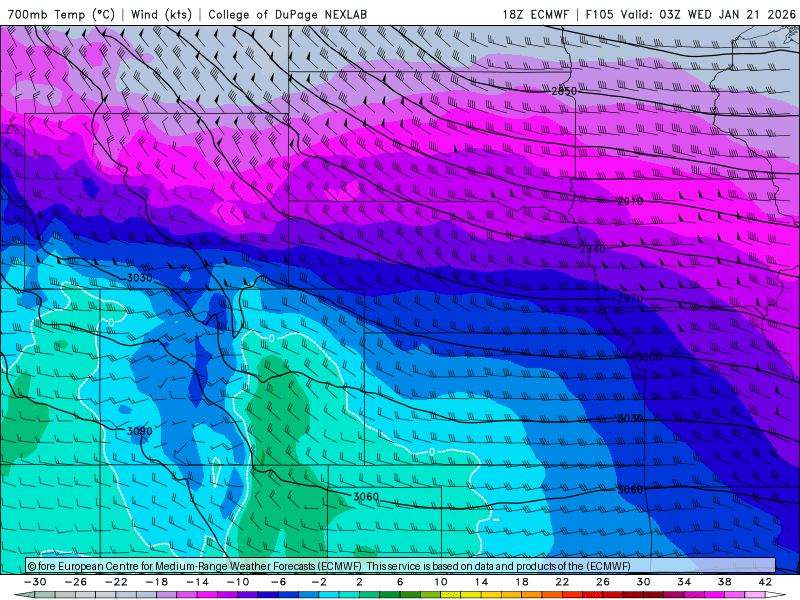The width and height of the screenshot is (800, 600).
Task: Select the positive 6 color scale label
Action: click(400, 582)
